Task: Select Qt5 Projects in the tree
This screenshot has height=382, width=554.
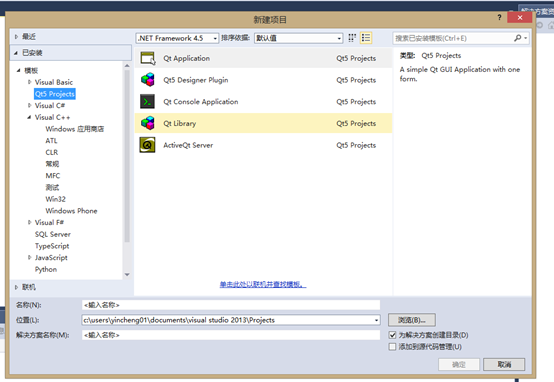Action: pyautogui.click(x=55, y=94)
